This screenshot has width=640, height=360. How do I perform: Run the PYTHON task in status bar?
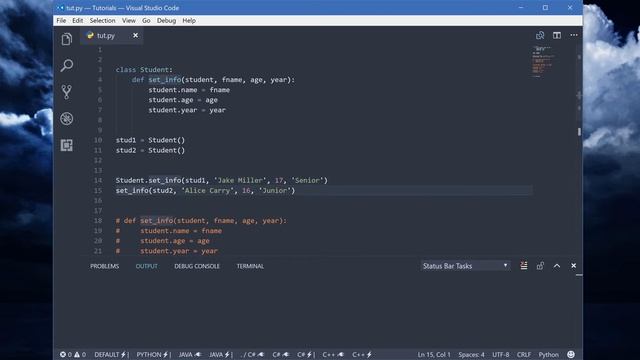tap(153, 355)
